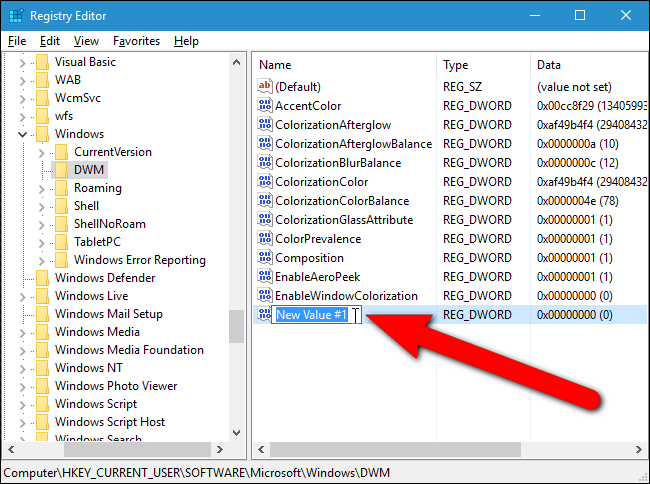Select the Windows Script Host key

(x=110, y=422)
